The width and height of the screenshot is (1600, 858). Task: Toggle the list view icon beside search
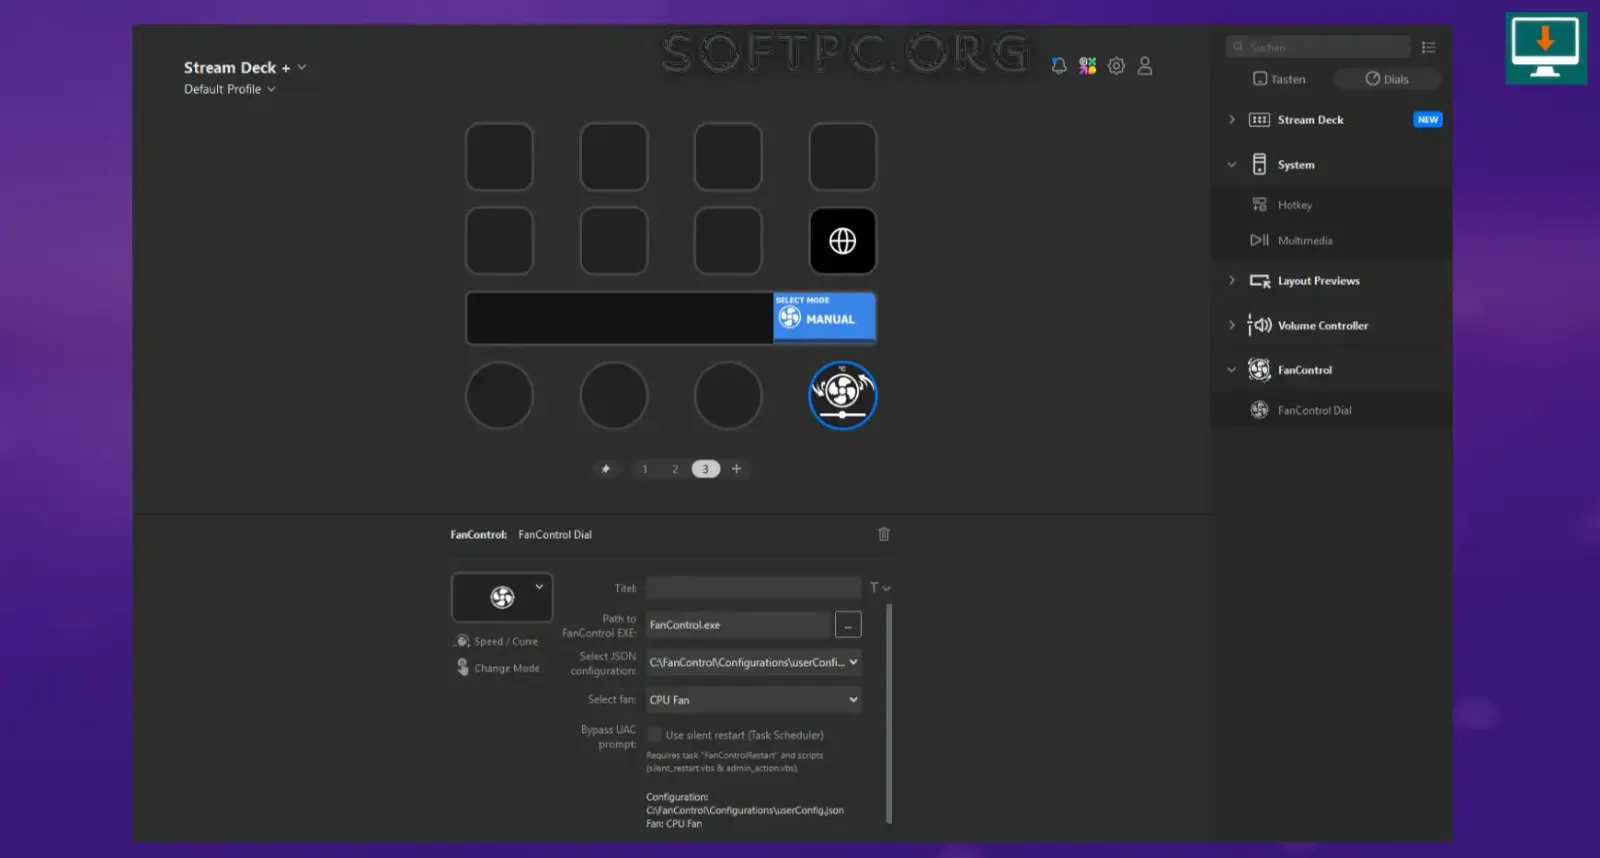point(1428,47)
